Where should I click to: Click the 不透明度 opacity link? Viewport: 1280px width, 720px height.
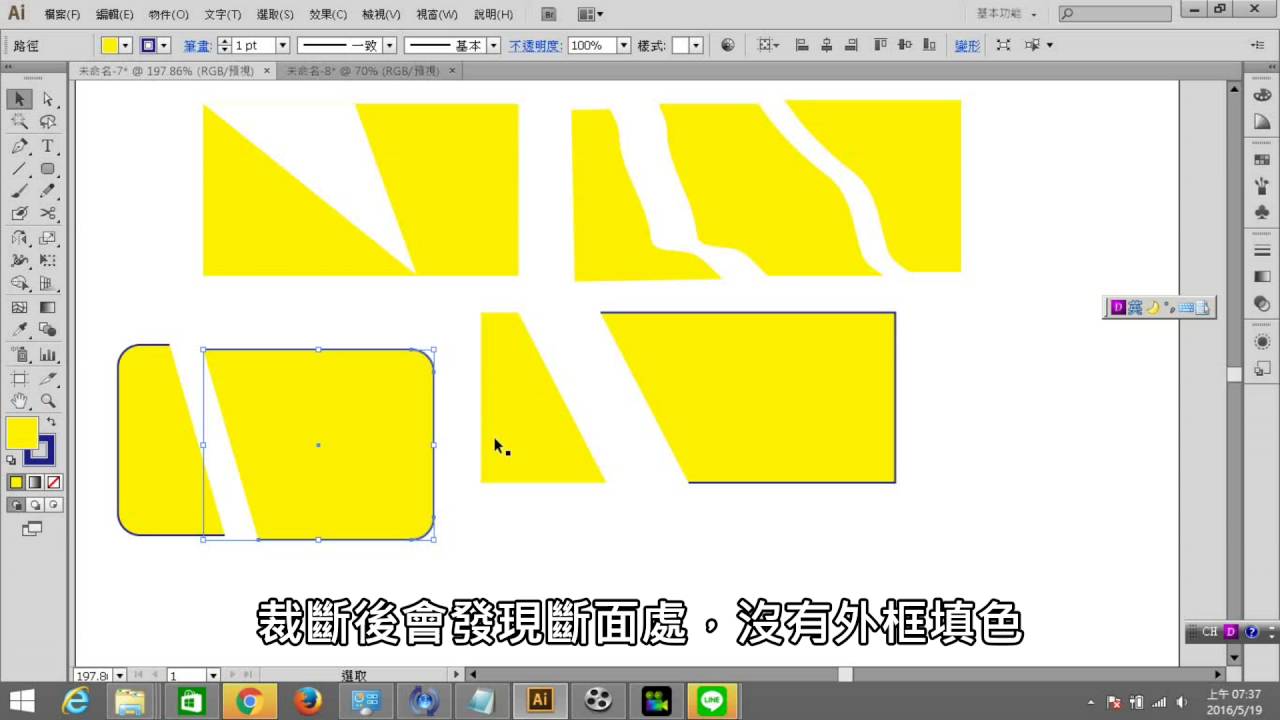536,45
